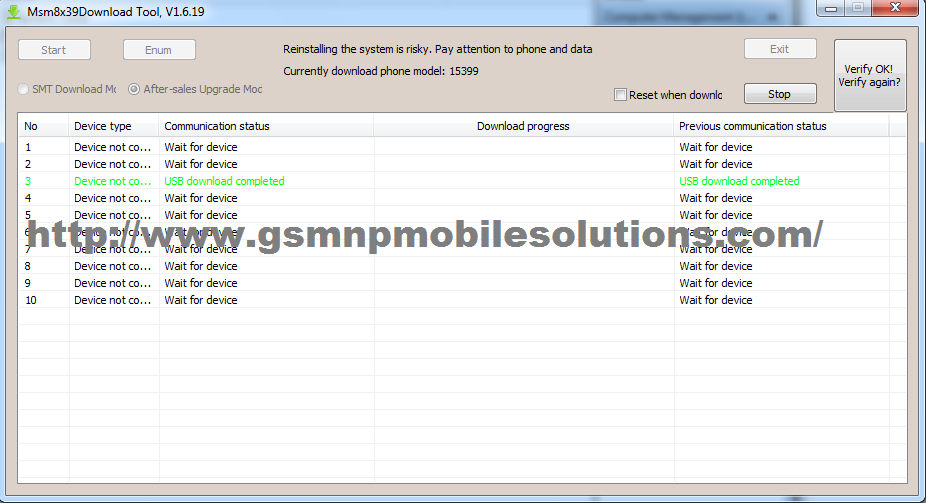Click row 2 Device not co... cell
The image size is (926, 503).
click(x=112, y=164)
